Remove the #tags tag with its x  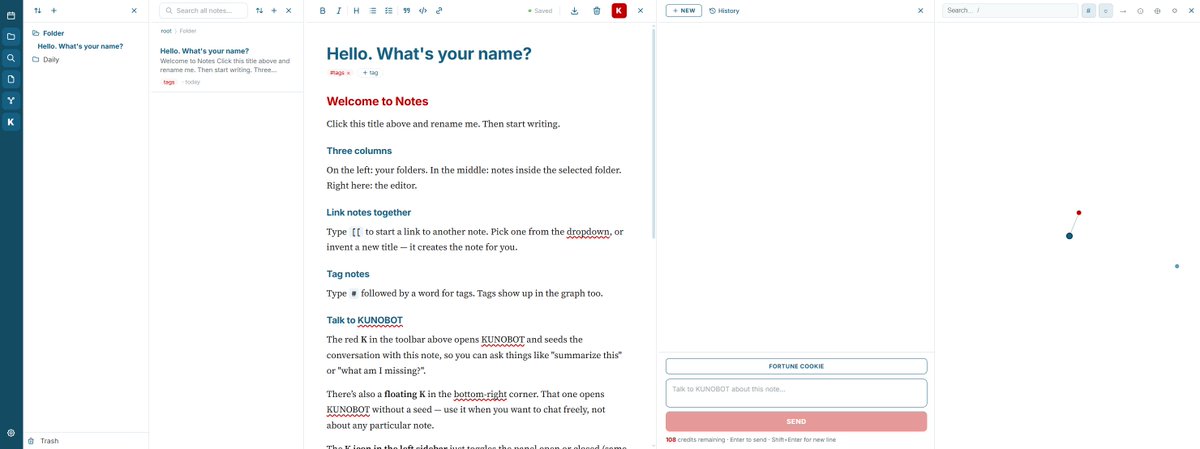pyautogui.click(x=348, y=73)
